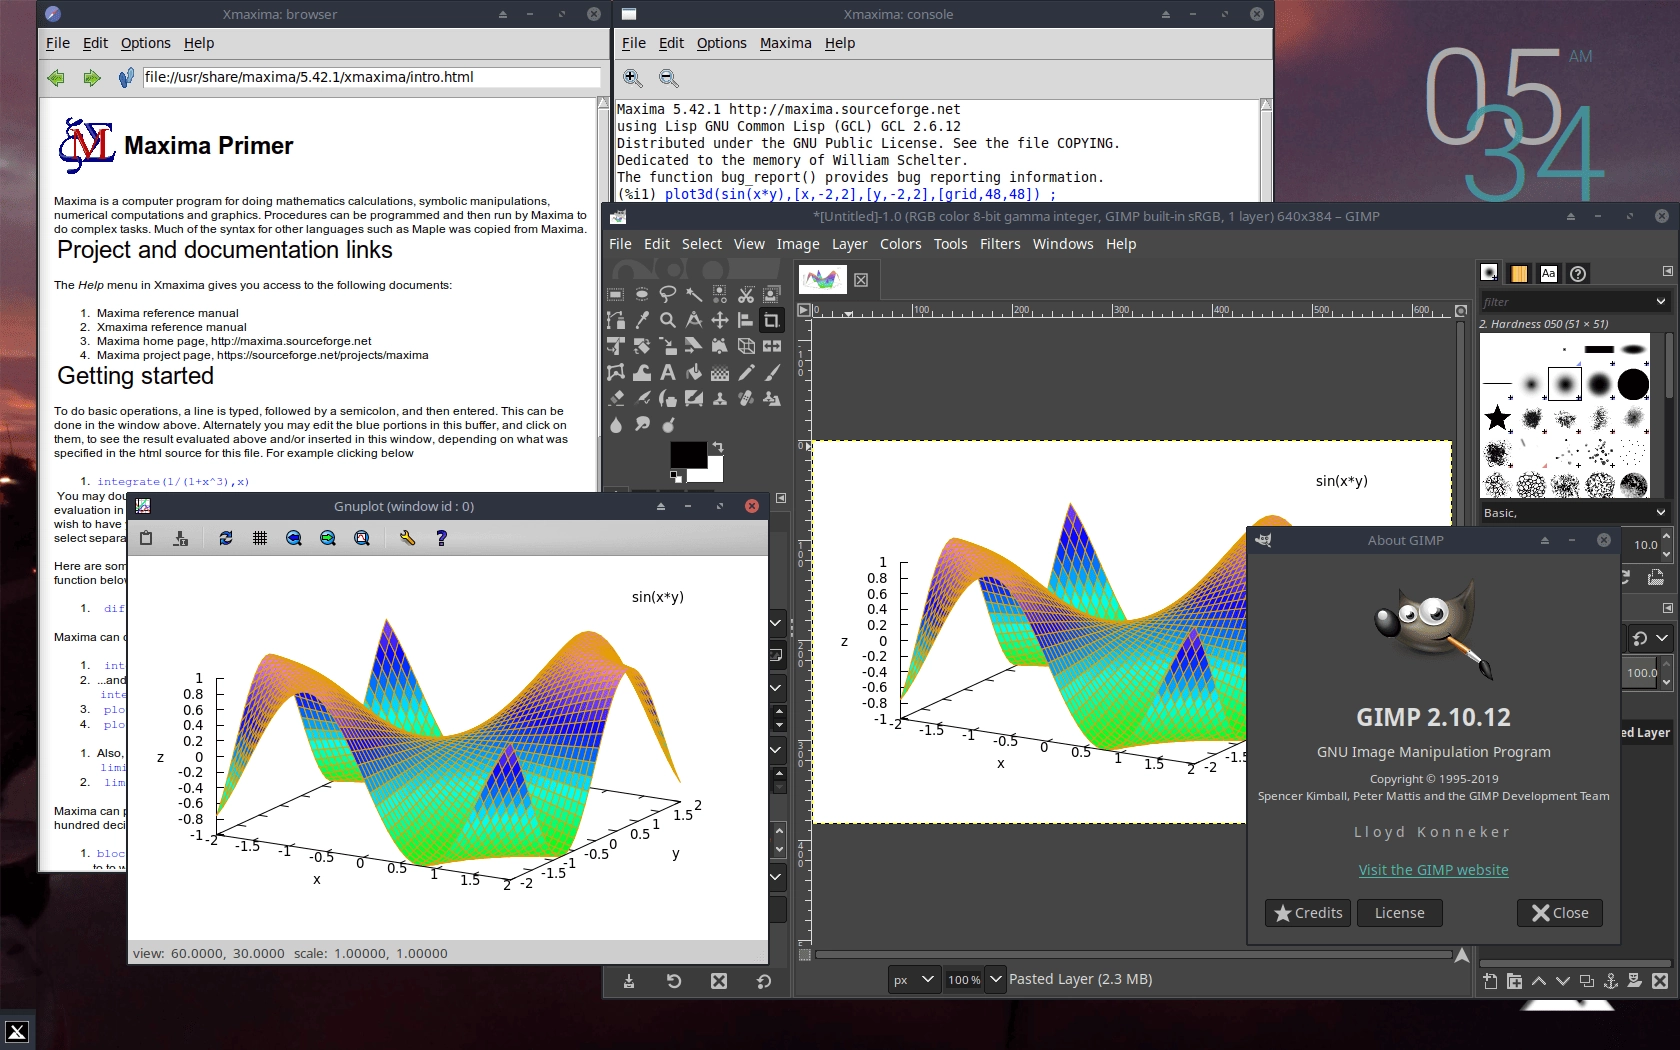The width and height of the screenshot is (1680, 1050).
Task: Toggle zoom image when window resizes button
Action: (x=1461, y=311)
